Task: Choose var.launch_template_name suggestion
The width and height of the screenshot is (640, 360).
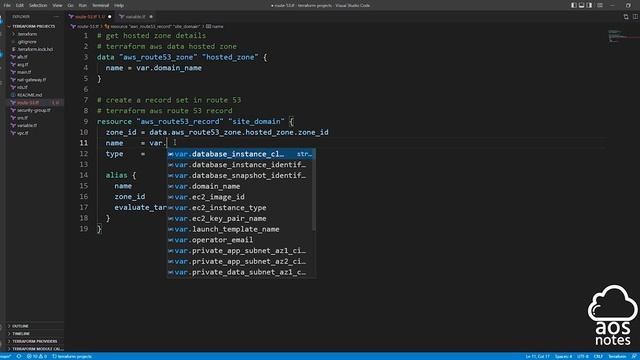Action: 240,229
